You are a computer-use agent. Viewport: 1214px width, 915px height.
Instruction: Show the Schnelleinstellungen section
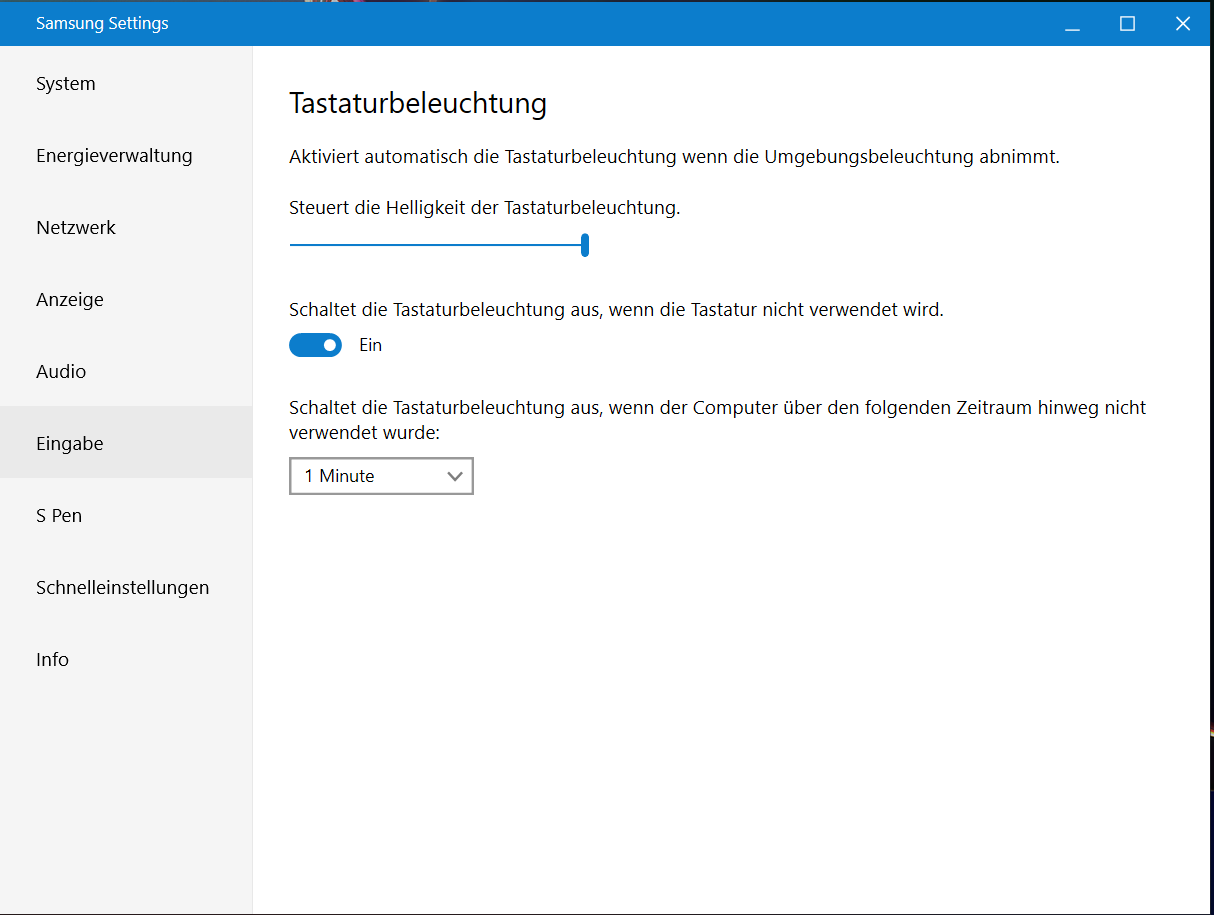(122, 588)
